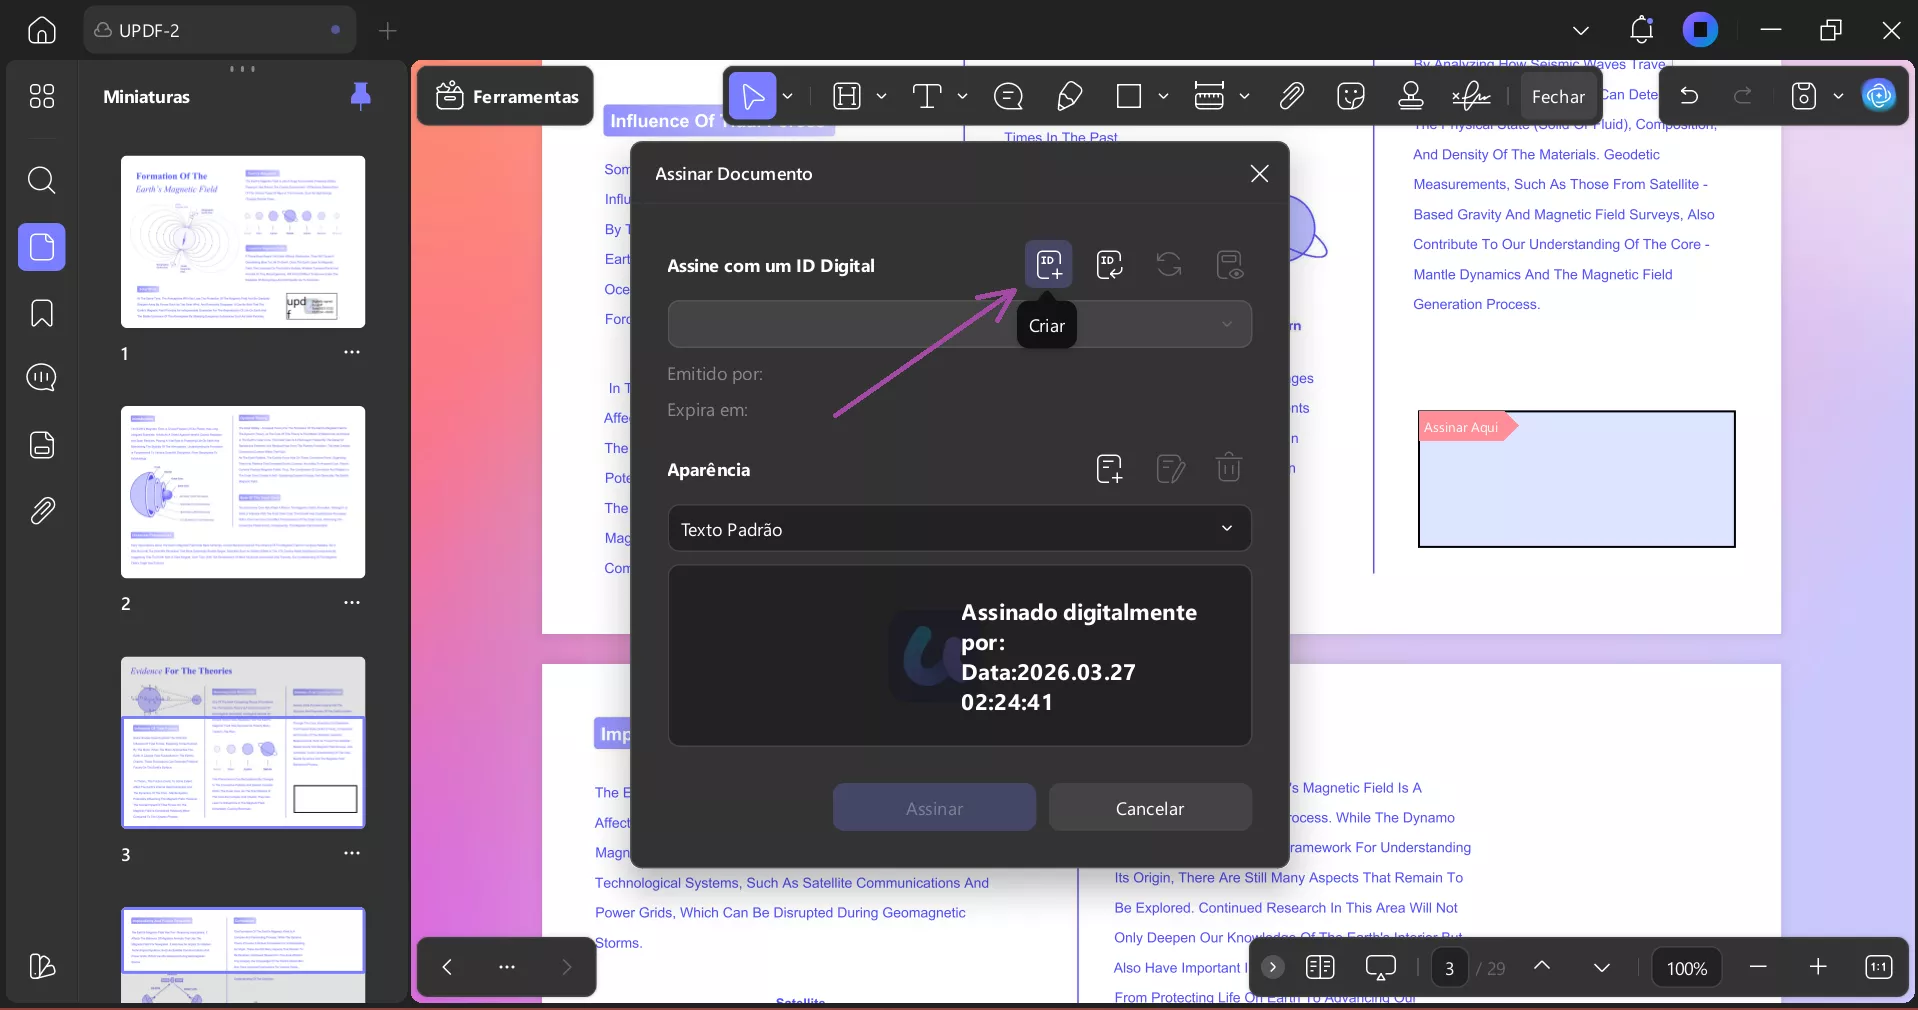1918x1010 pixels.
Task: Select page 1 thumbnail
Action: click(x=243, y=242)
